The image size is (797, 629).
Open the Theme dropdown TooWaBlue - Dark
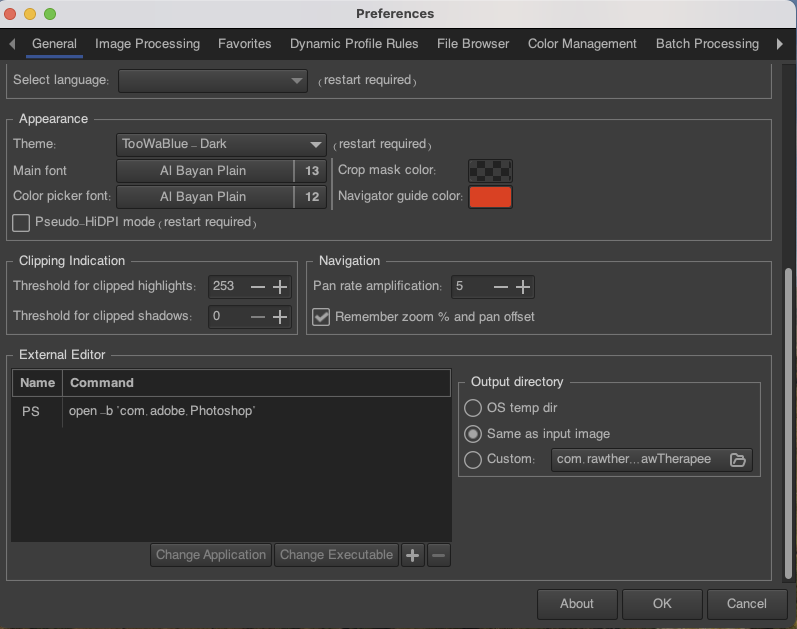(222, 144)
